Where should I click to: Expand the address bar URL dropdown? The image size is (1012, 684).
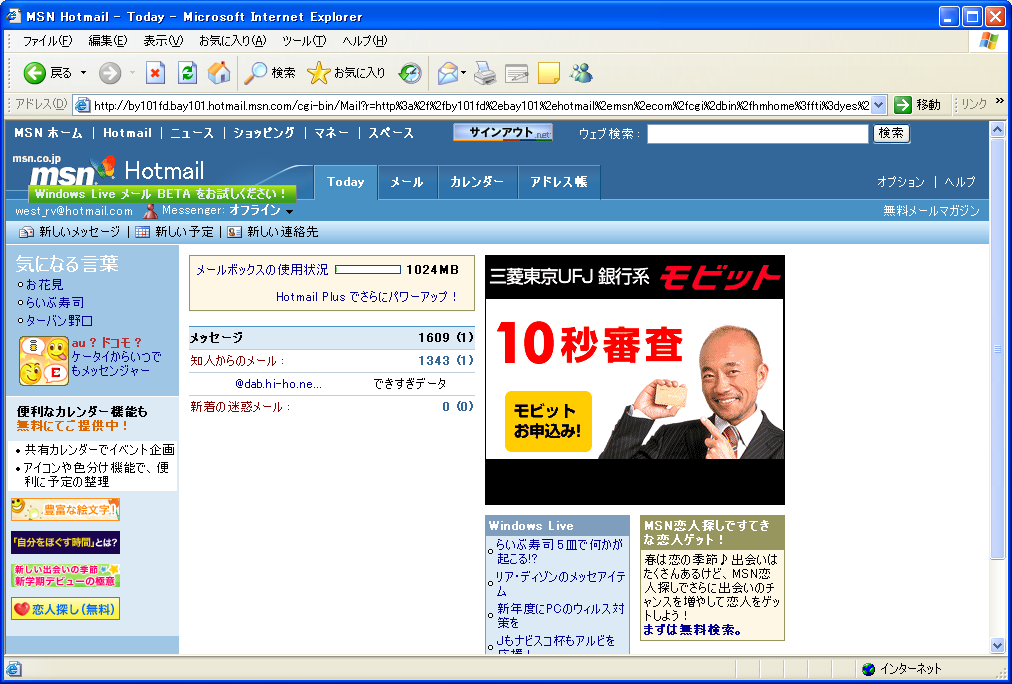879,105
